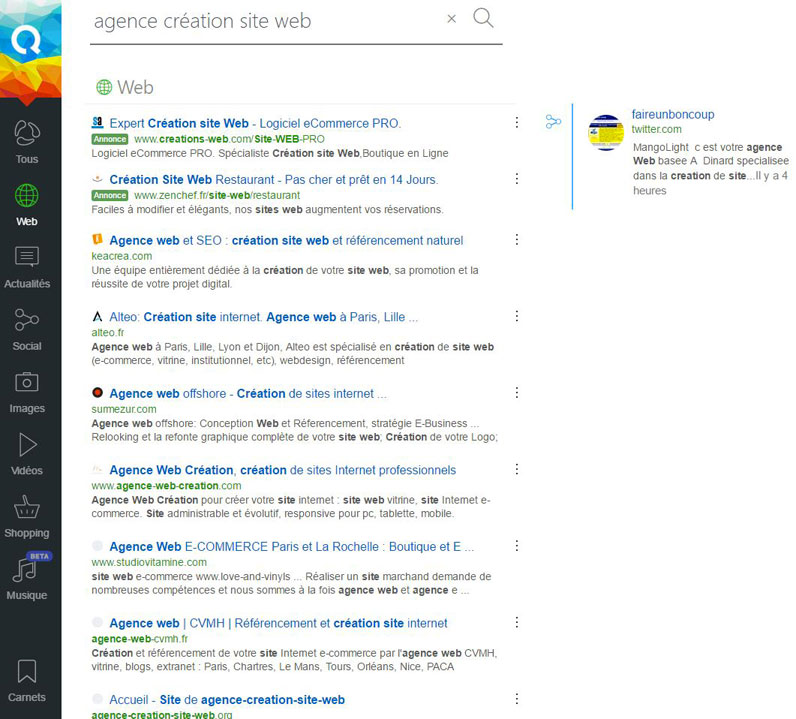
Task: Open Carnets bookmarks section
Action: tap(27, 680)
